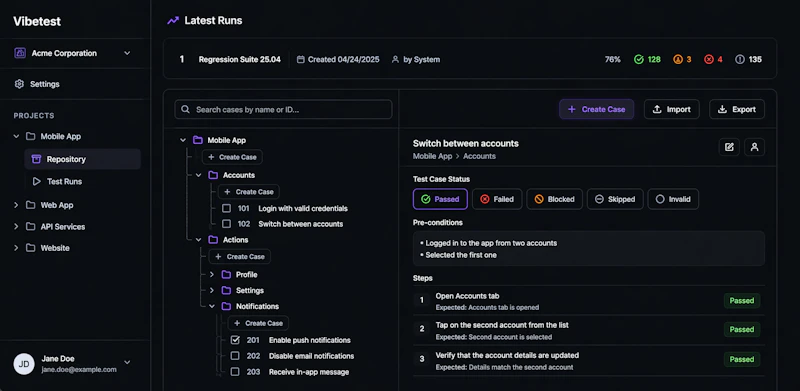Set test case status to Invalid
The width and height of the screenshot is (800, 391).
(x=673, y=199)
